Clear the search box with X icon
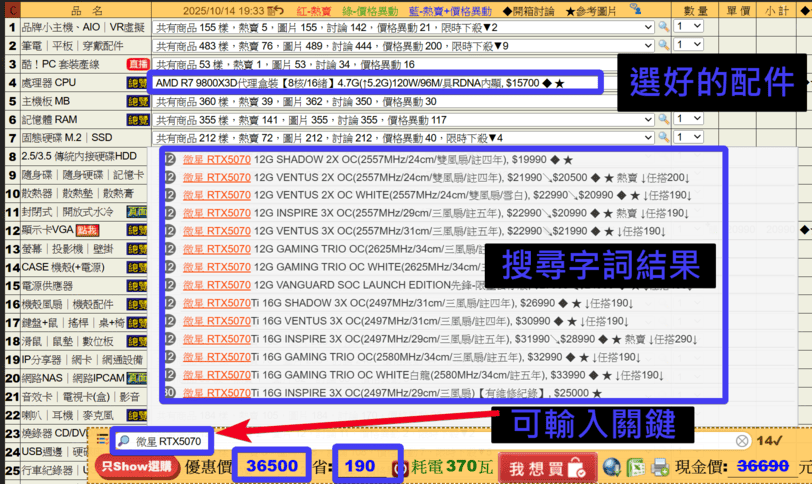 [x=742, y=441]
